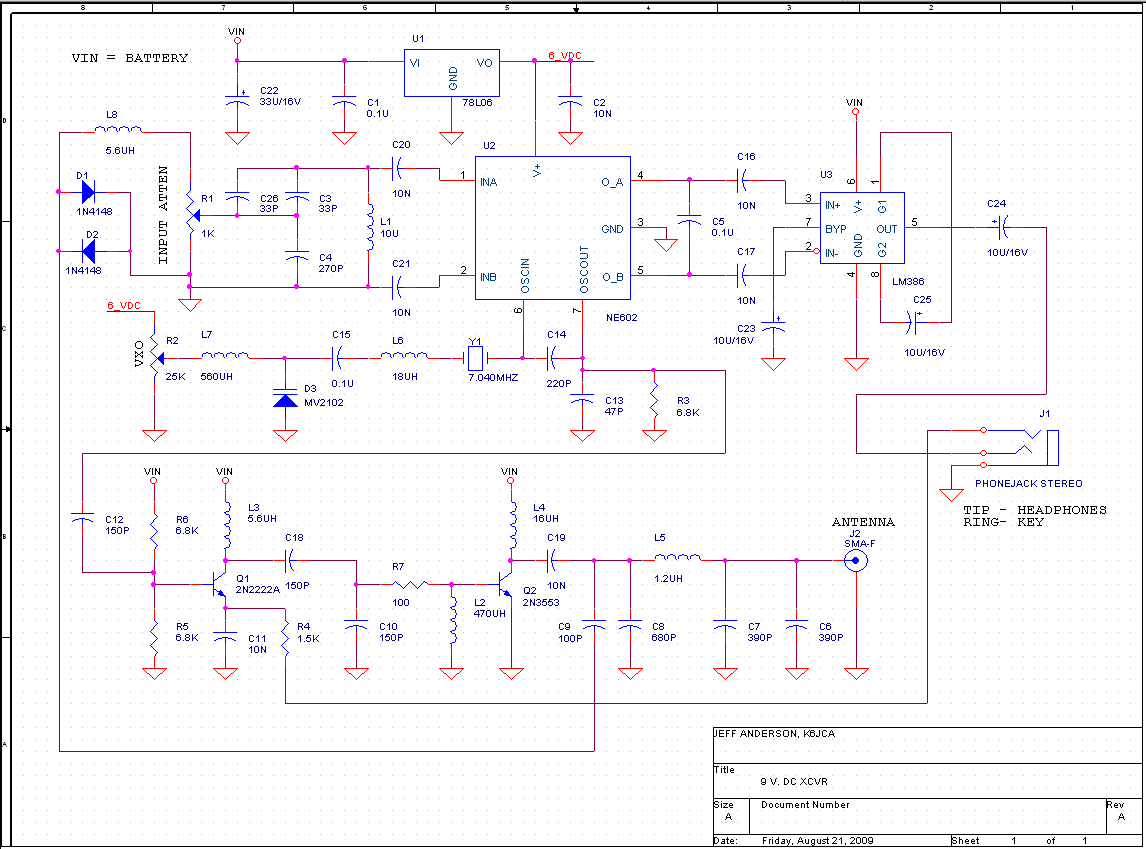This screenshot has width=1146, height=849.
Task: Select the U1 78L06 regulator block
Action: click(x=452, y=73)
